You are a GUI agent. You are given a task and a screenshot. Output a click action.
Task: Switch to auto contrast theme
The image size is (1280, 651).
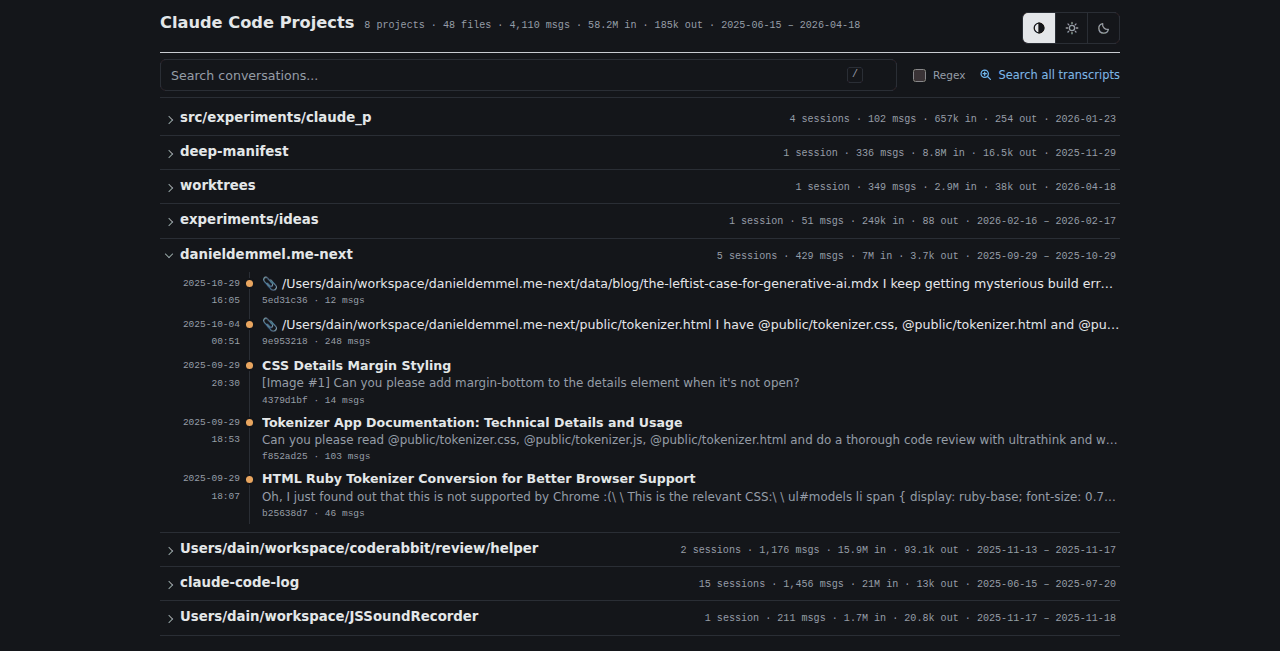point(1039,28)
